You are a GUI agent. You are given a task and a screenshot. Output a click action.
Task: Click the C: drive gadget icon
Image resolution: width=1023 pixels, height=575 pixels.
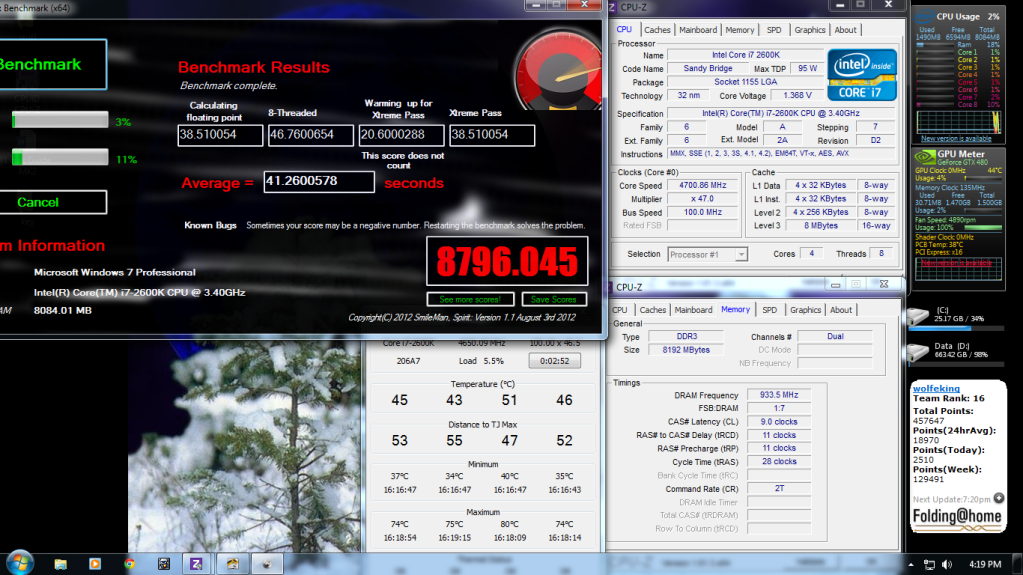(x=919, y=315)
